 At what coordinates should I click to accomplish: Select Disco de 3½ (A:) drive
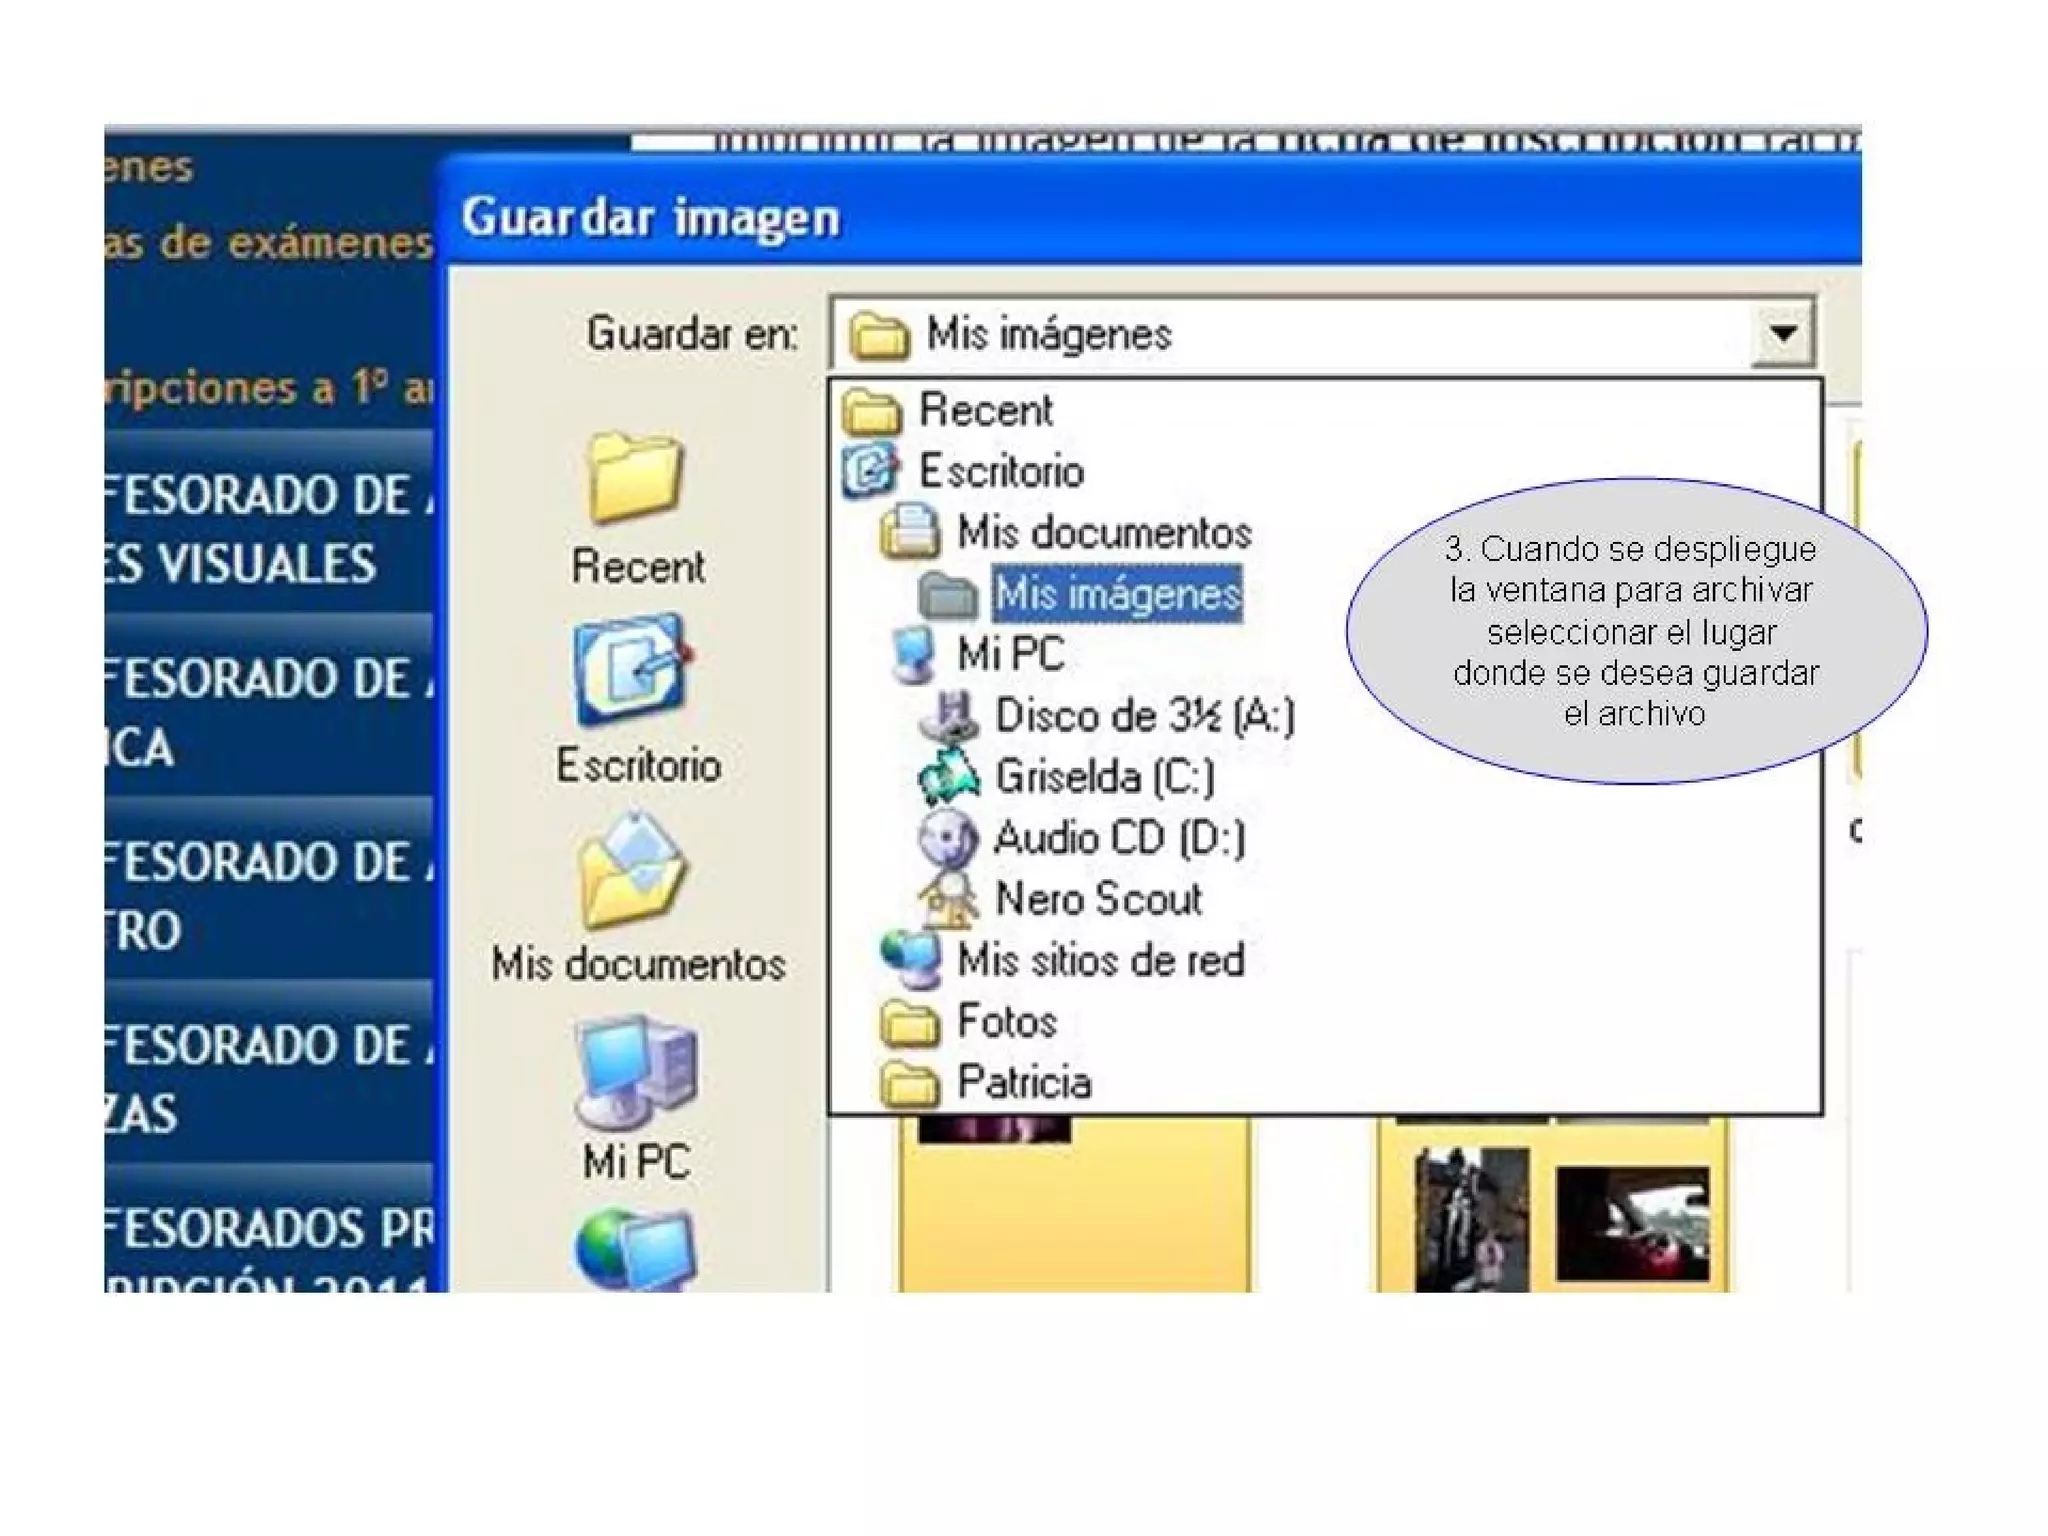[1143, 716]
